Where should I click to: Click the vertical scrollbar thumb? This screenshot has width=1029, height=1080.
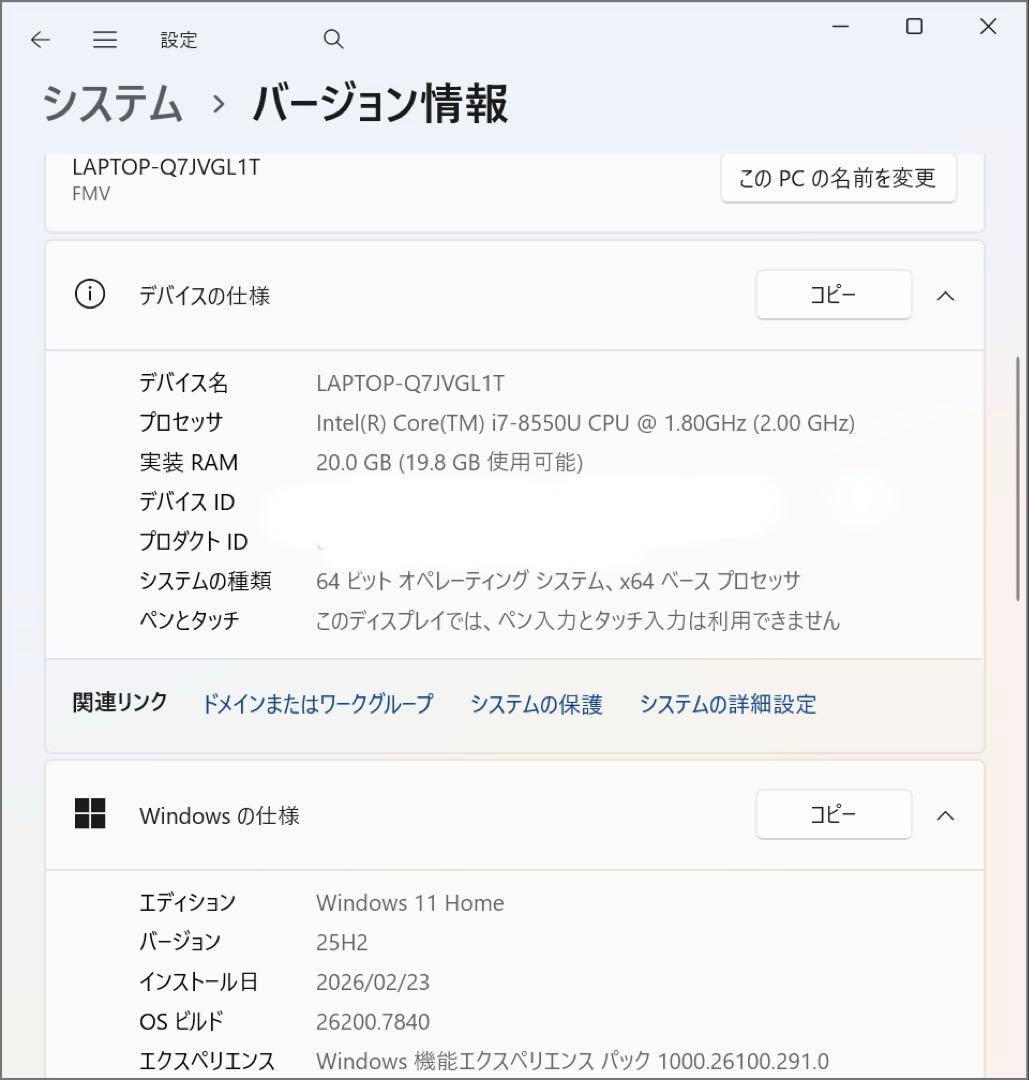pos(1018,479)
